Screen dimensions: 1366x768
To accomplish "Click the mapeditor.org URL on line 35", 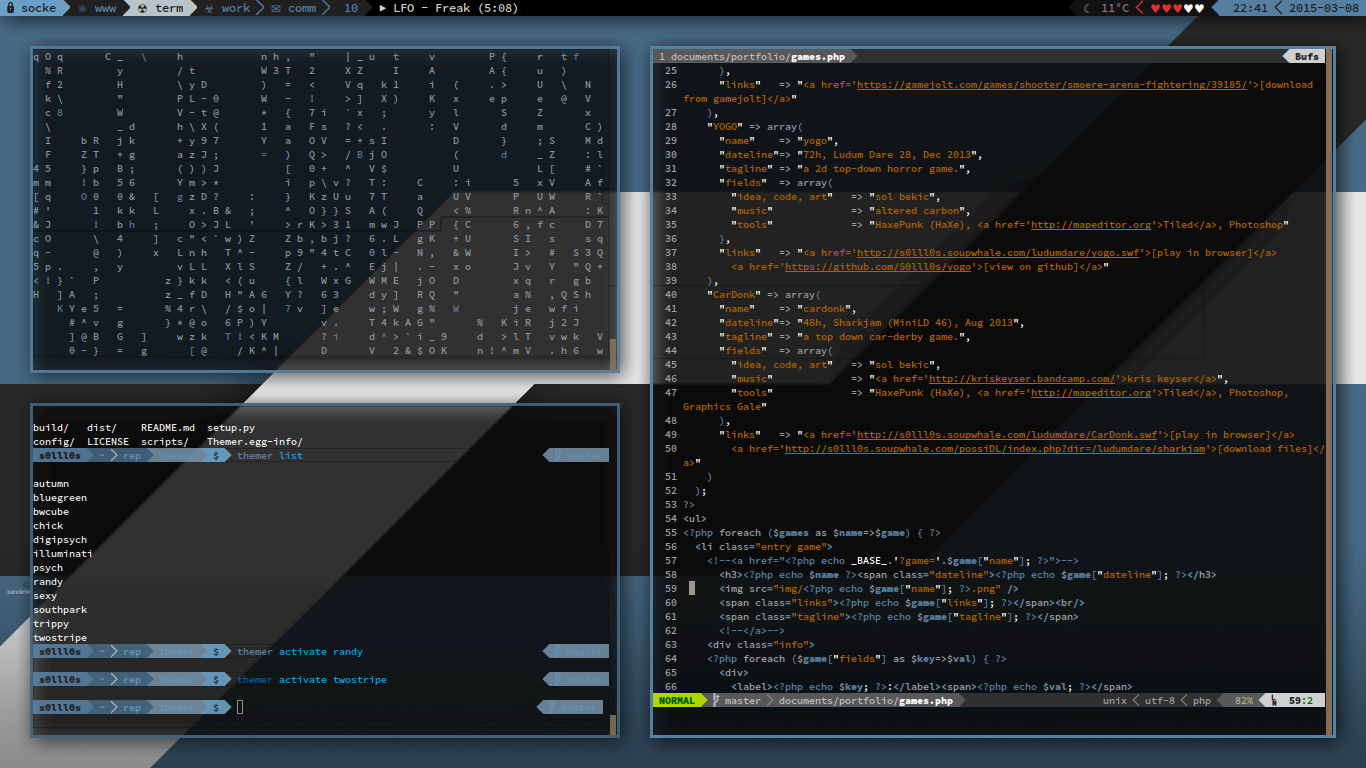I will click(x=1090, y=225).
